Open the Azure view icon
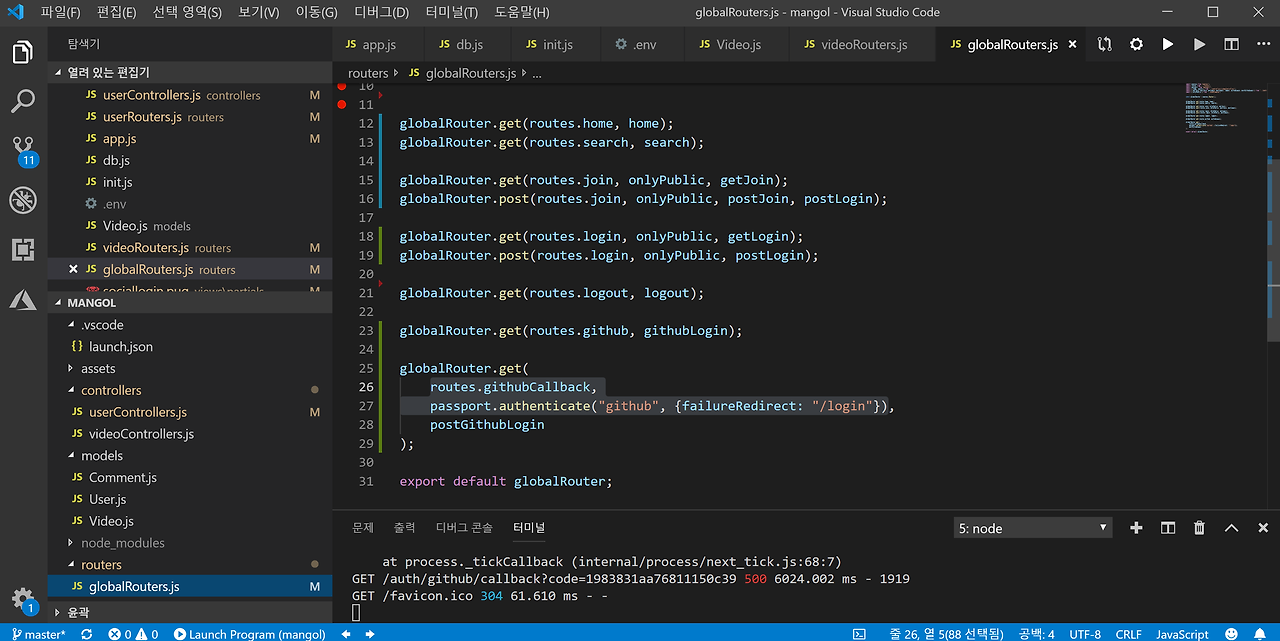 (23, 299)
